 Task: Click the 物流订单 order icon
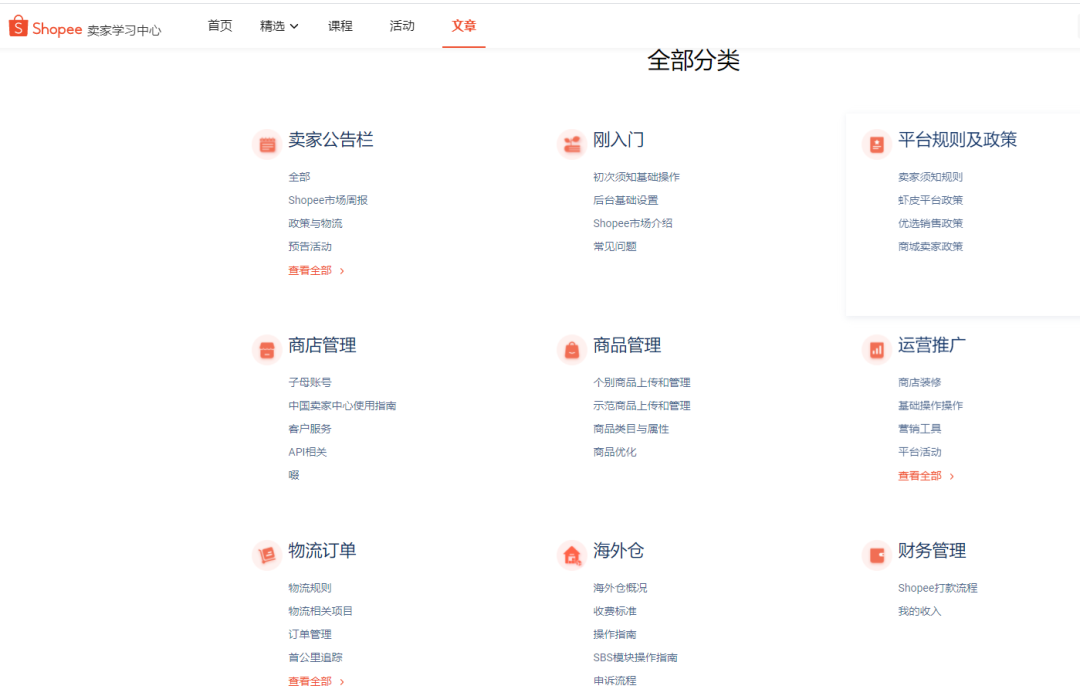pos(267,555)
